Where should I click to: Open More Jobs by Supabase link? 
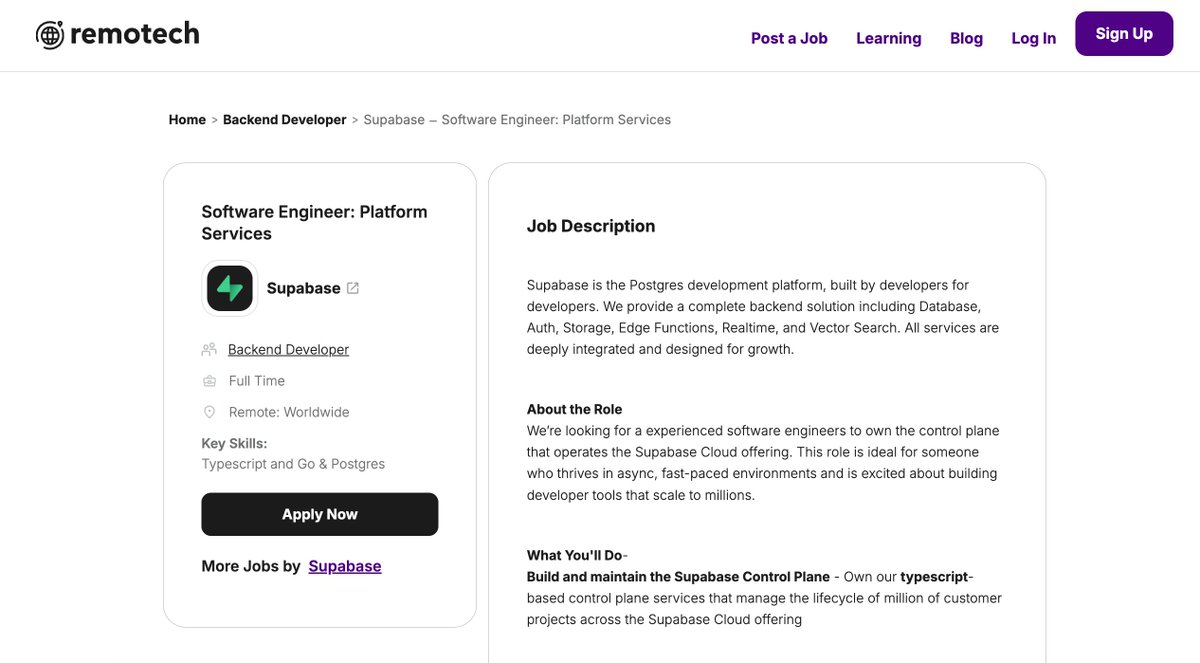pos(345,566)
